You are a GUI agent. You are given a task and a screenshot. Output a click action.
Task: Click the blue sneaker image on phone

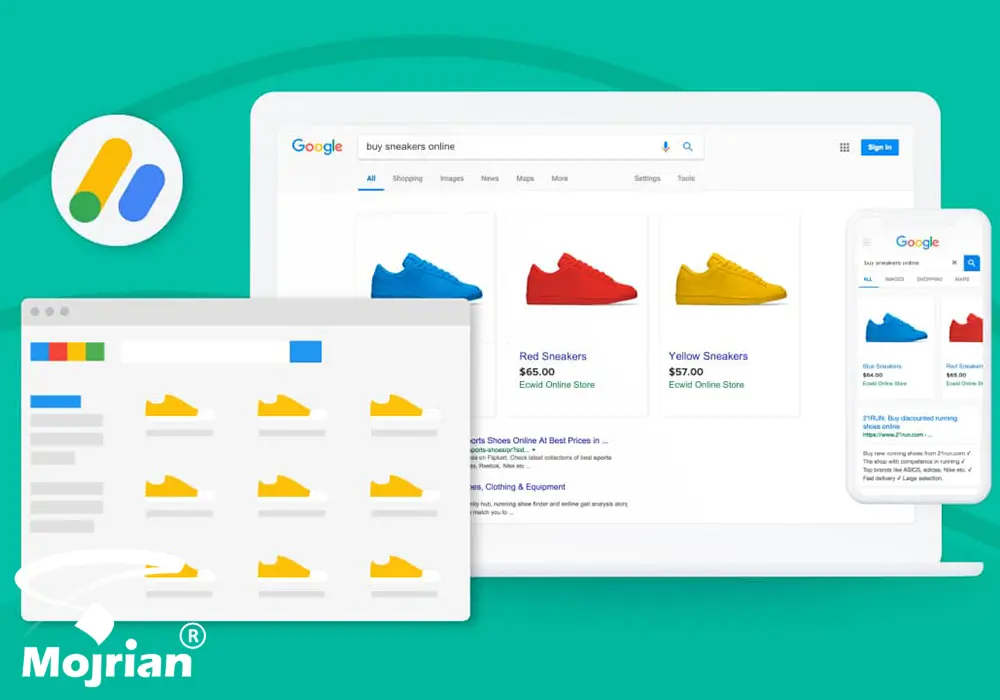coord(896,327)
